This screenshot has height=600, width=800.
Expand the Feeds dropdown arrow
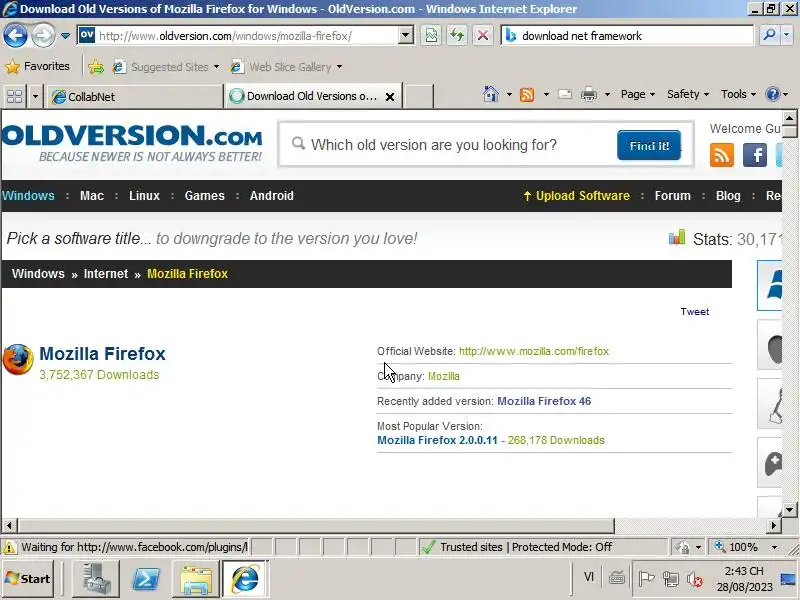[546, 94]
